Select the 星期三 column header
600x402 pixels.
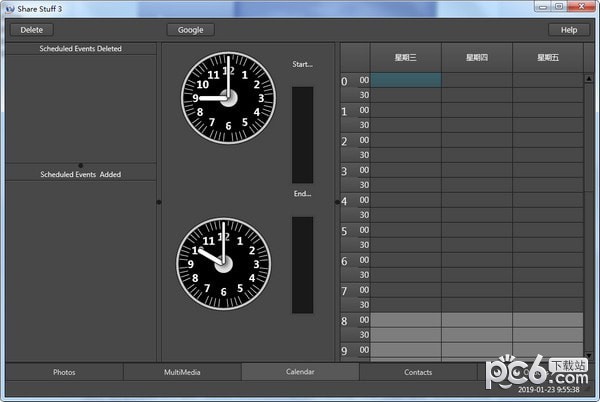coord(405,57)
